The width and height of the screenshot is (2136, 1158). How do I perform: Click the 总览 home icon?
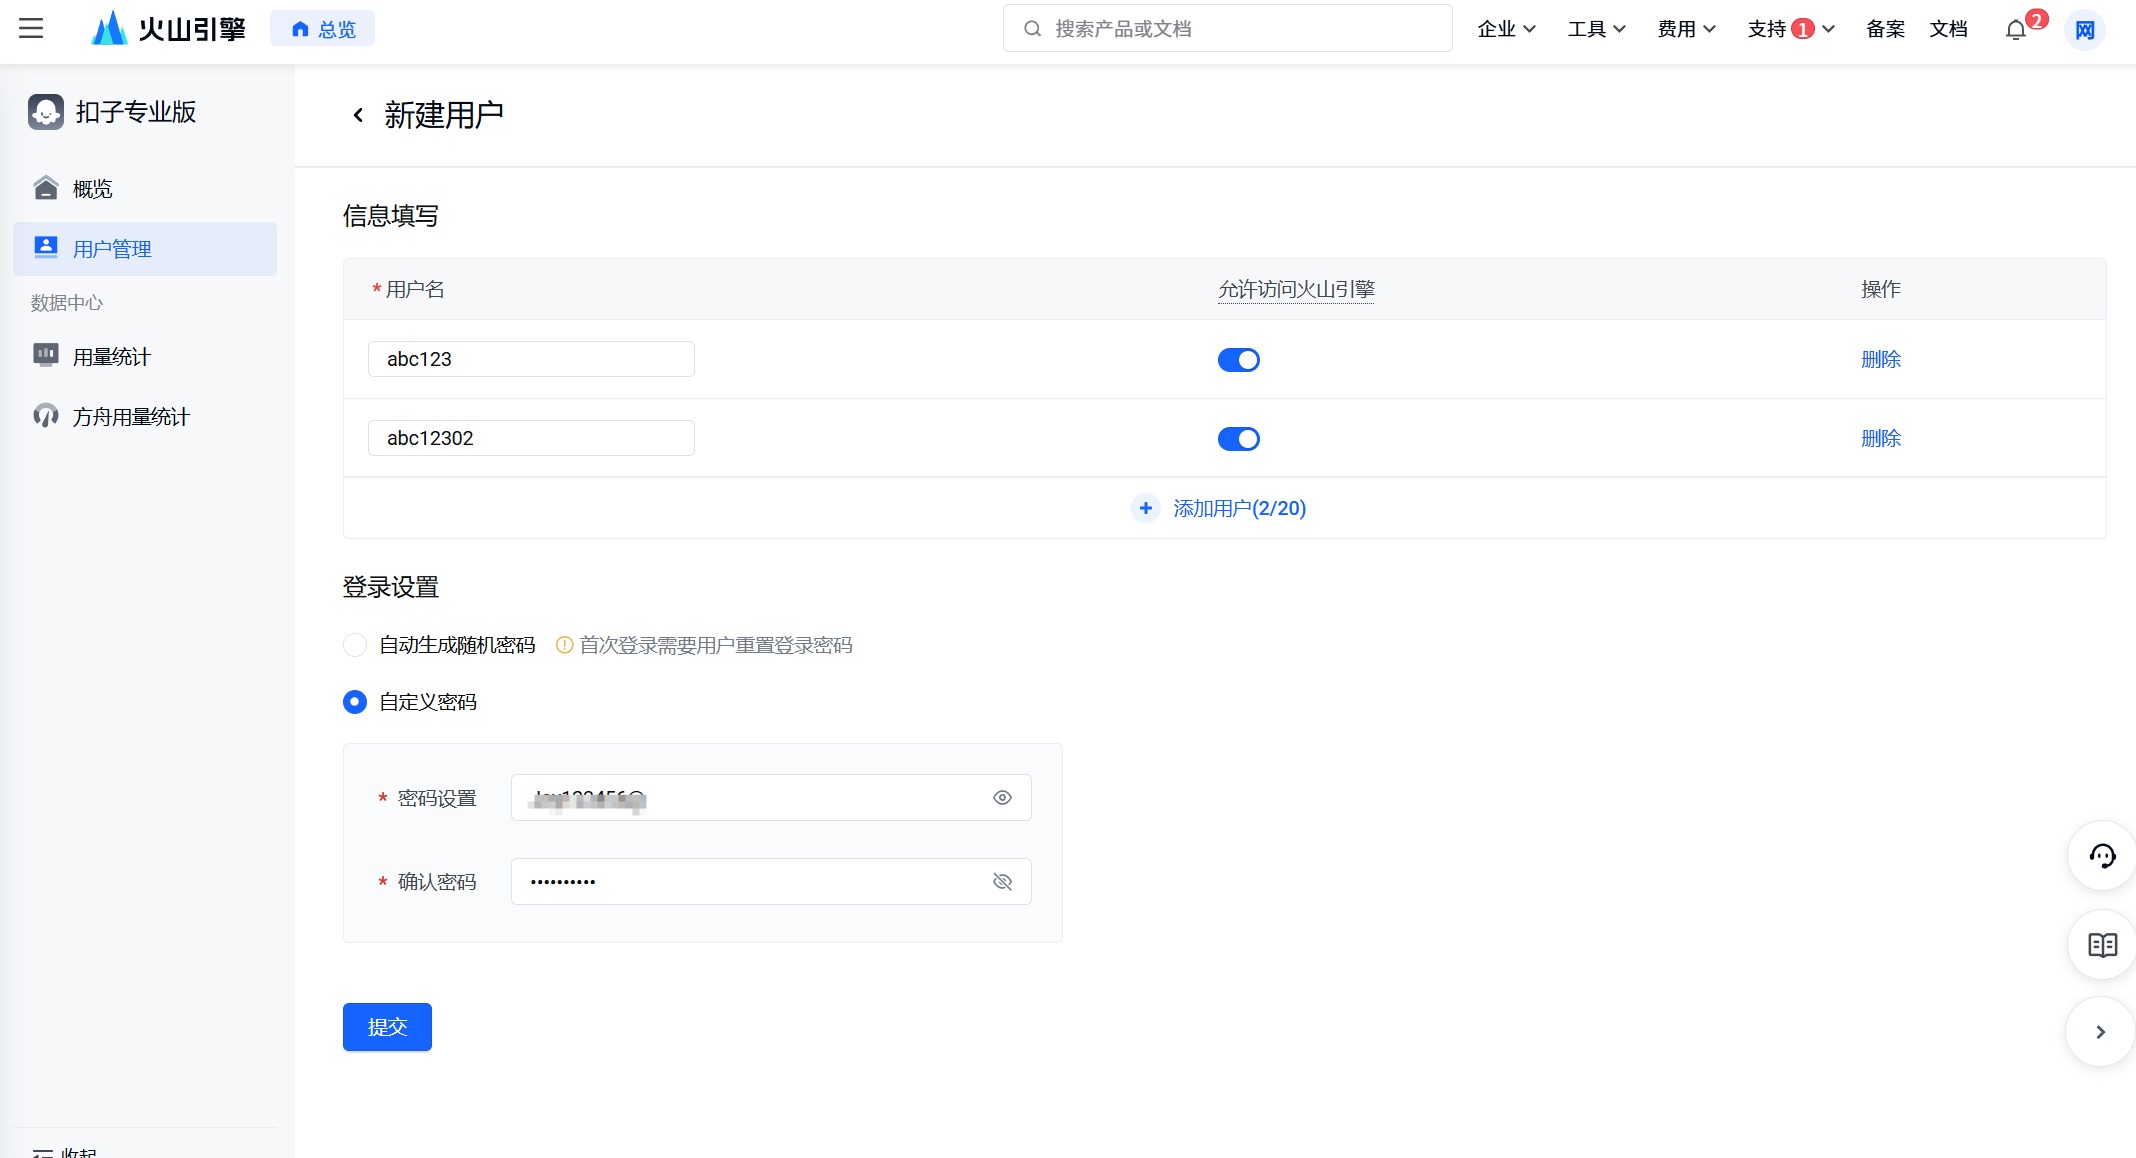pos(300,30)
